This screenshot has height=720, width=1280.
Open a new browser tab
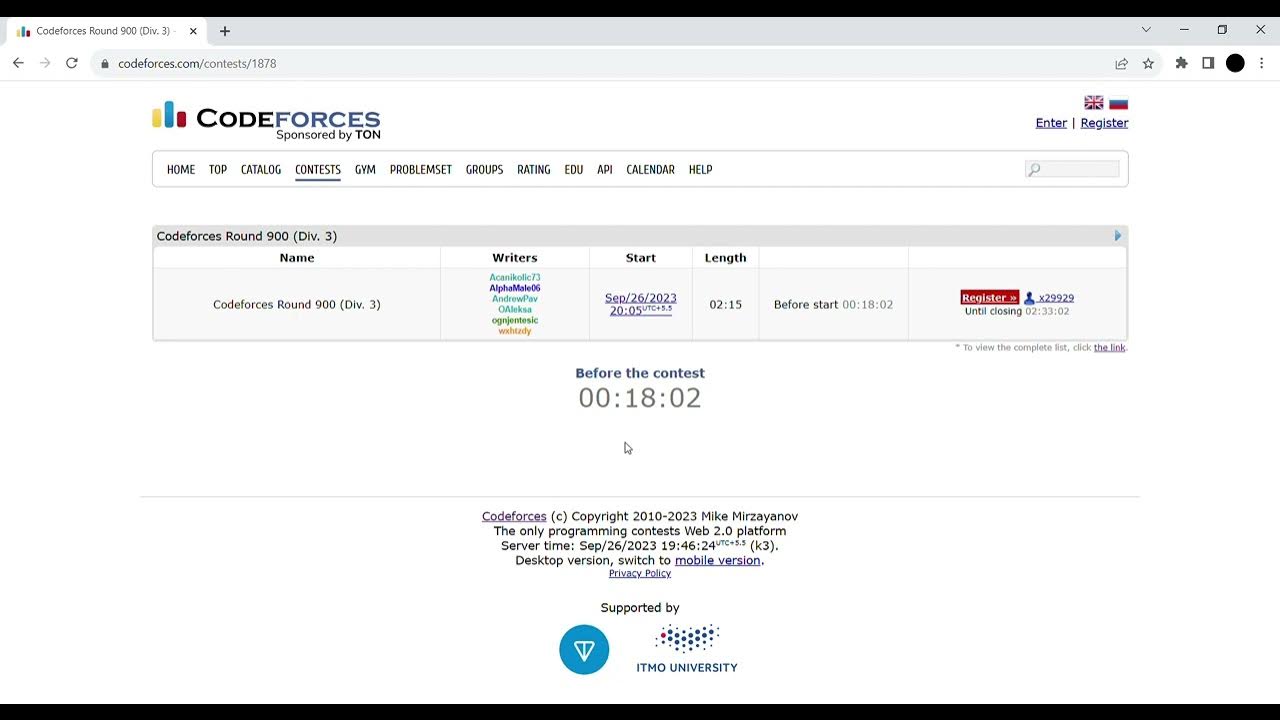(225, 31)
